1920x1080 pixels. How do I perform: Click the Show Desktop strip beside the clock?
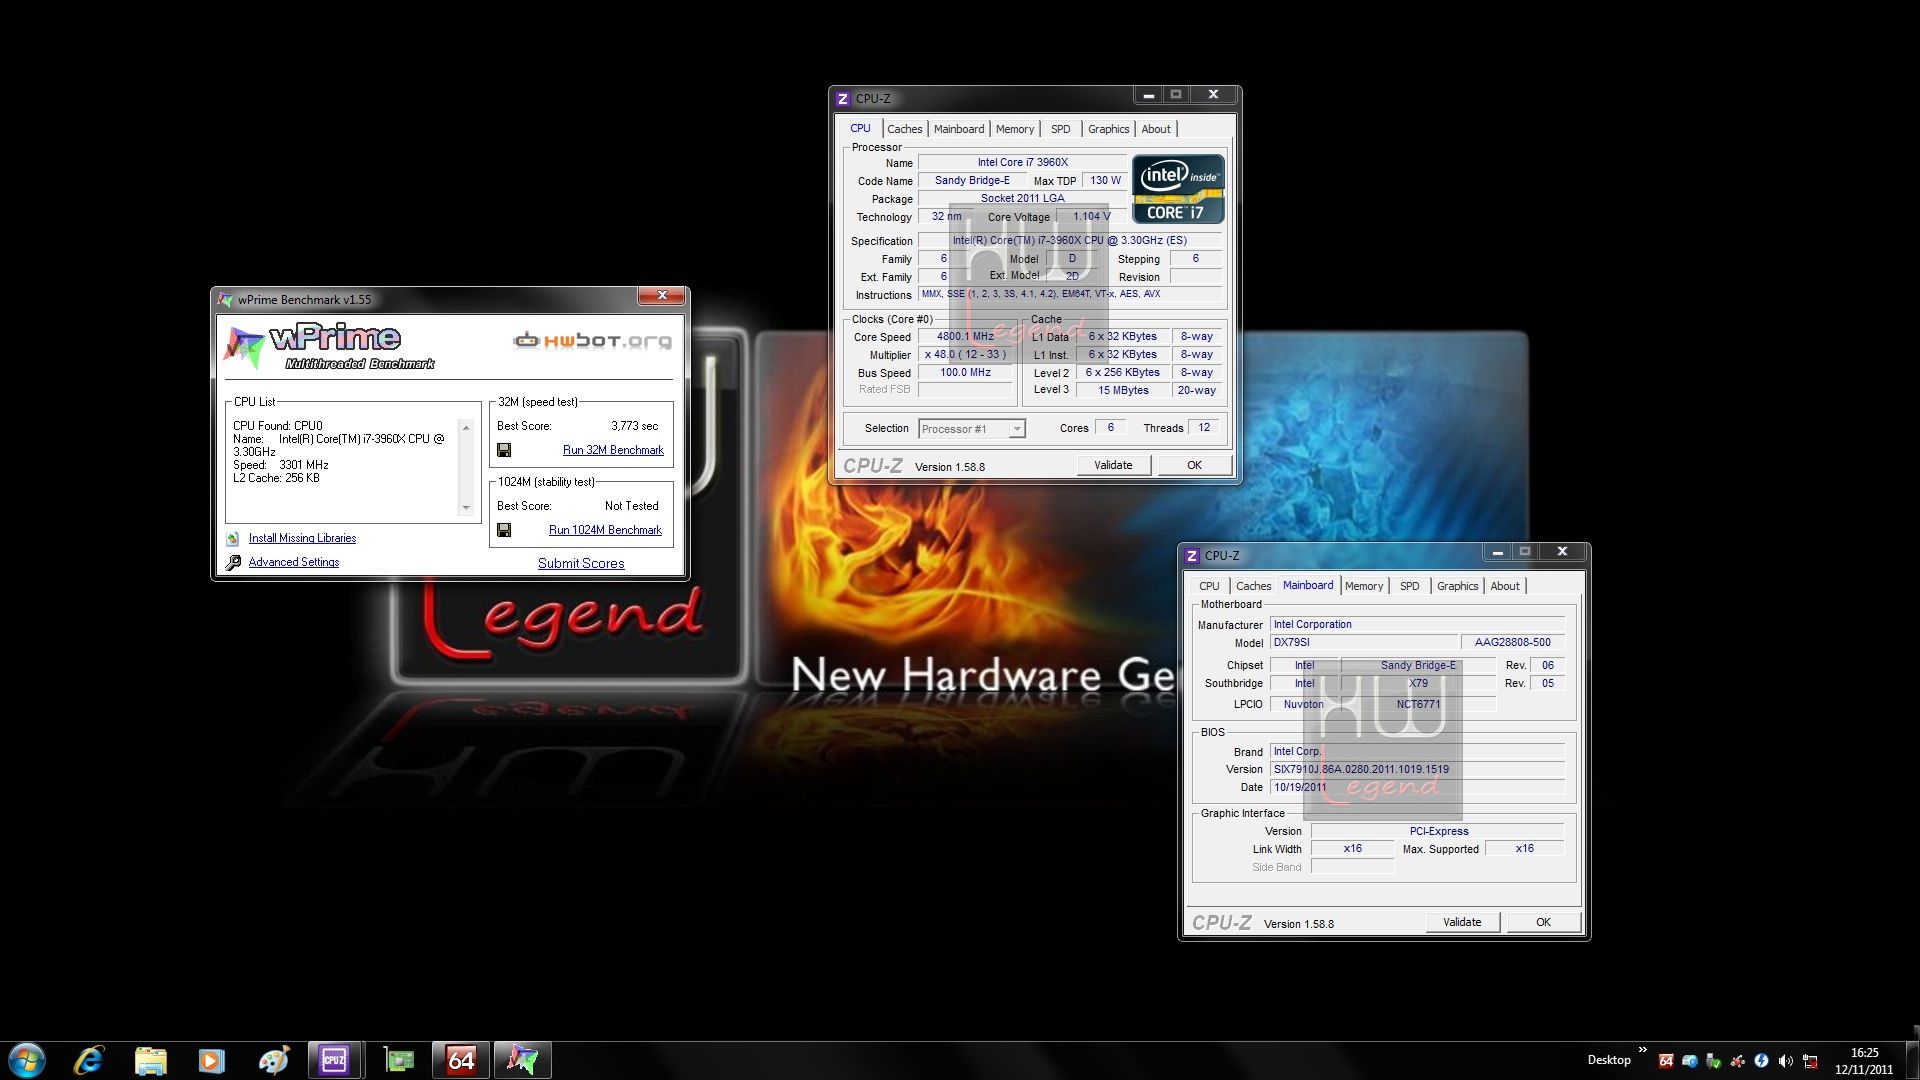coord(1913,1061)
